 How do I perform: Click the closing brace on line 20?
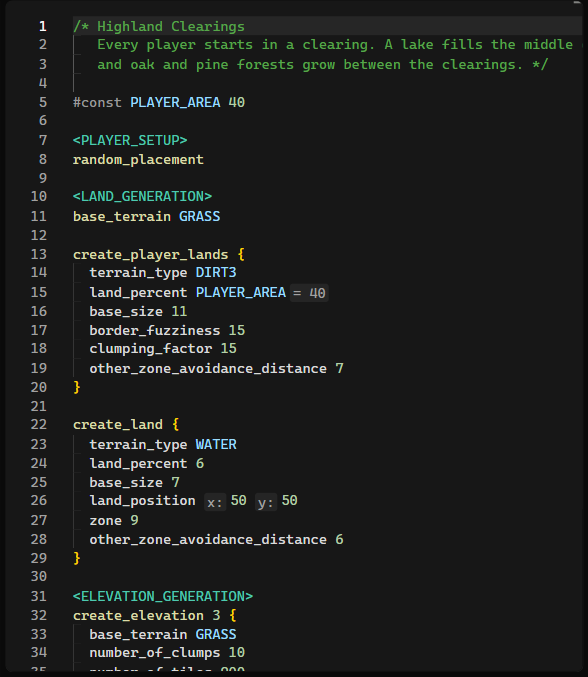click(77, 387)
